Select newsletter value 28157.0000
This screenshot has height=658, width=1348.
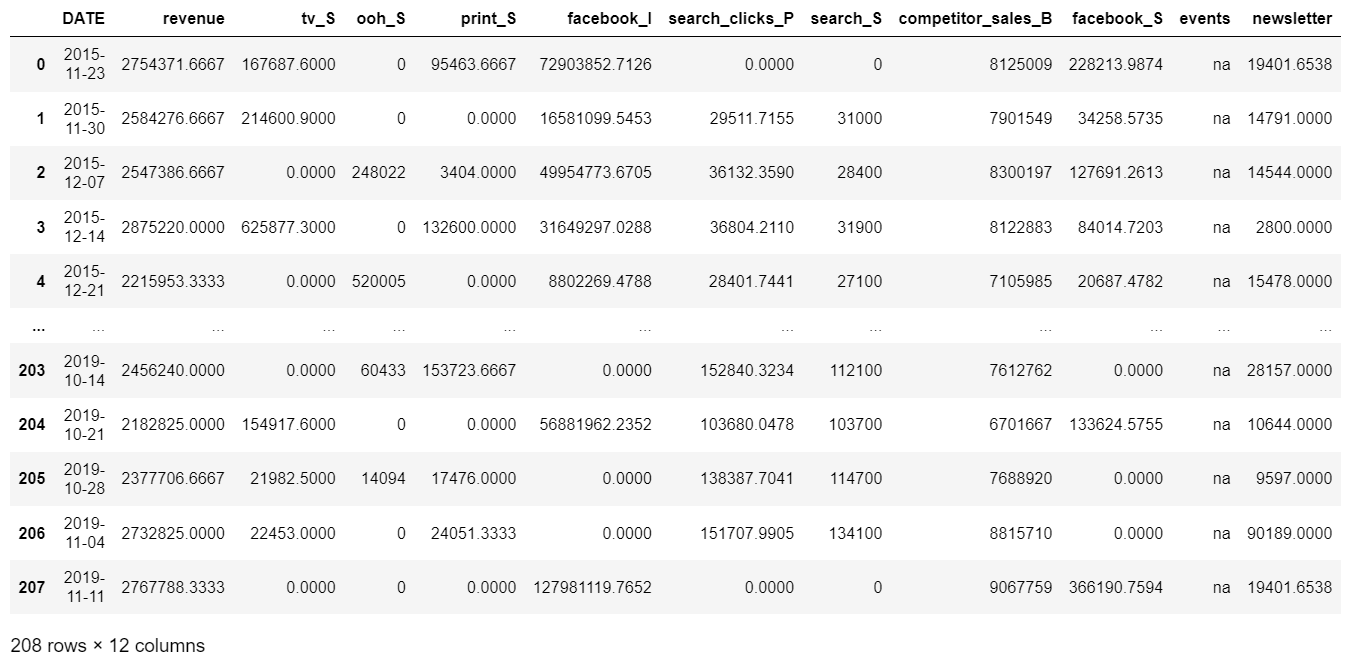[1290, 370]
